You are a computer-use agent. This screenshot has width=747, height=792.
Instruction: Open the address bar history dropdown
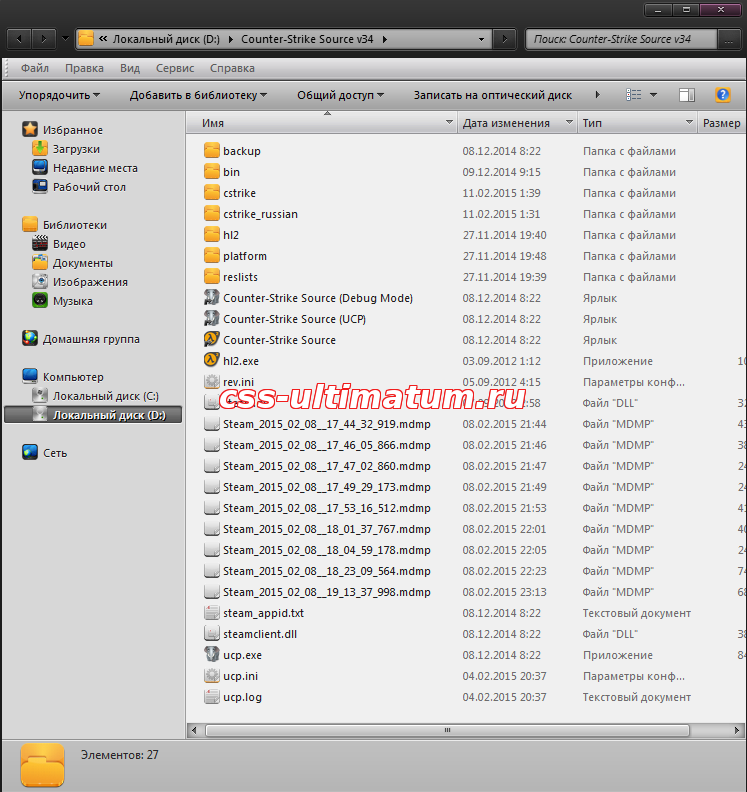(x=481, y=39)
